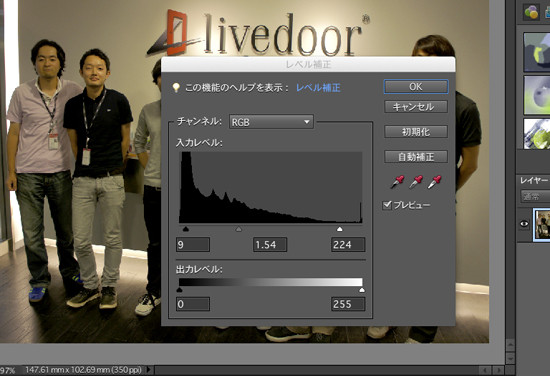Select the white point eyedropper
Screen dimensions: 550x376
434,182
